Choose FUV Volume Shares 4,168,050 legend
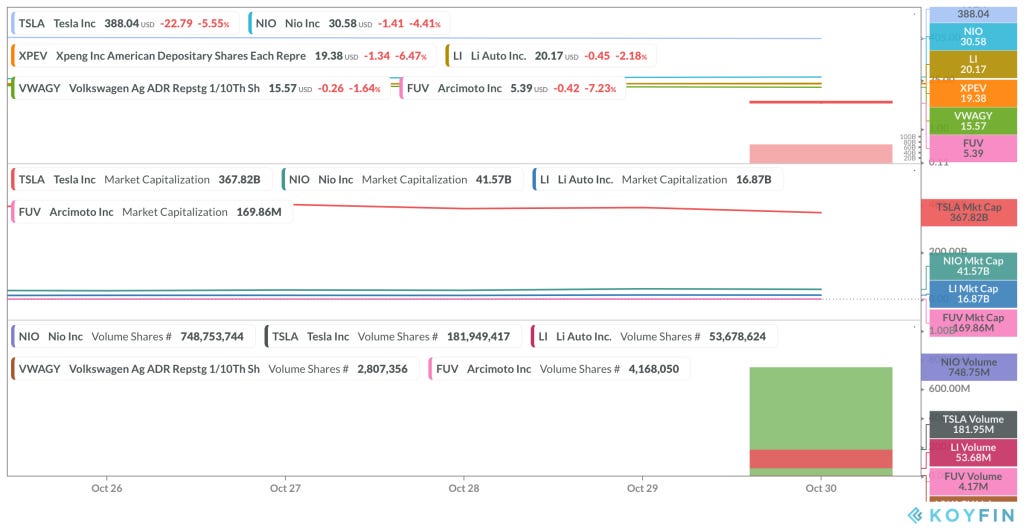The width and height of the screenshot is (1024, 529). pos(559,368)
